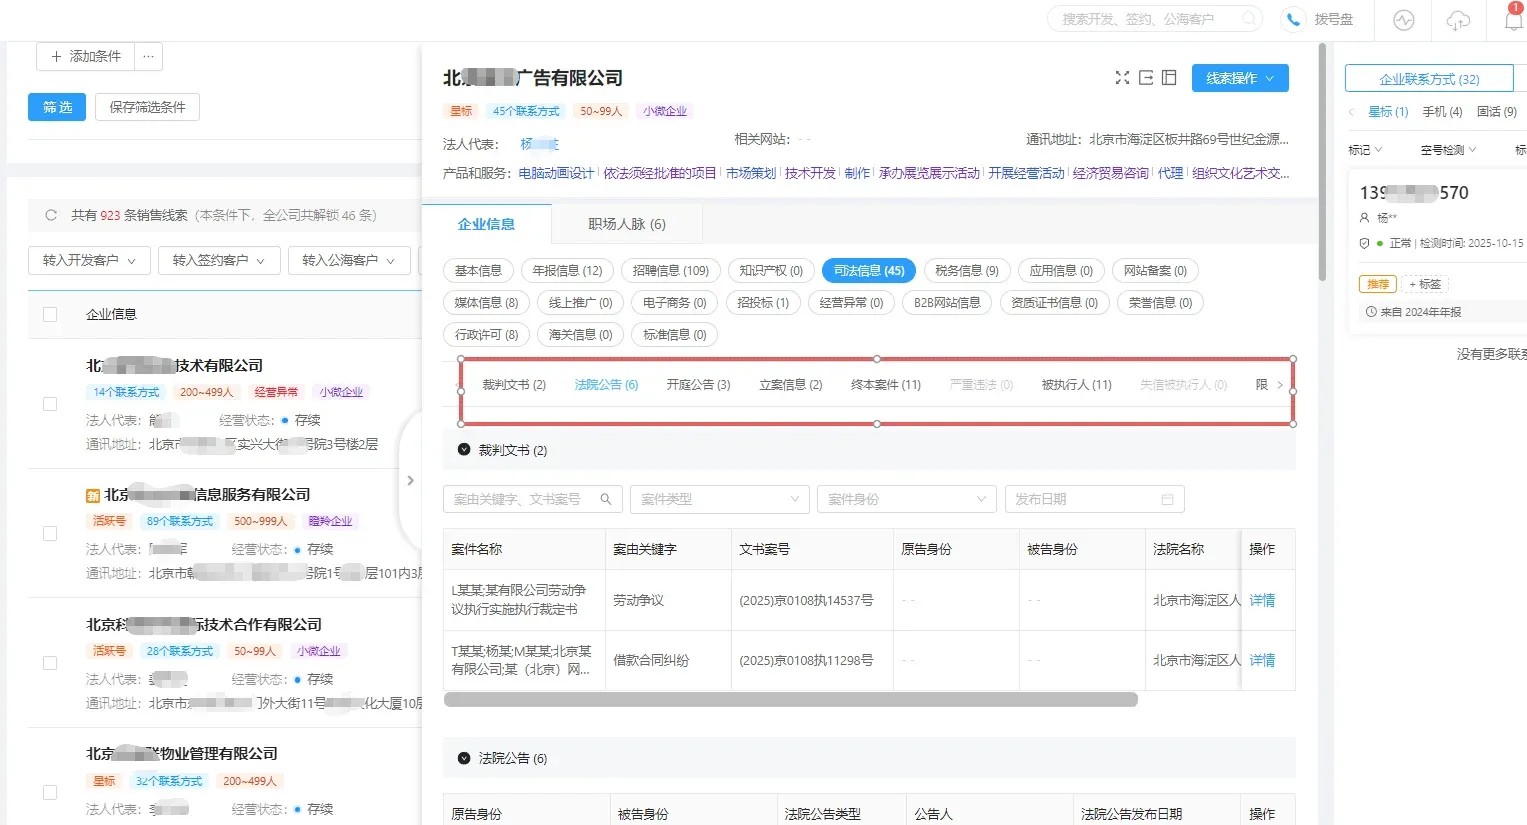Select checkbox for the 信息服务有限公司 row
The image size is (1527, 825).
click(50, 533)
